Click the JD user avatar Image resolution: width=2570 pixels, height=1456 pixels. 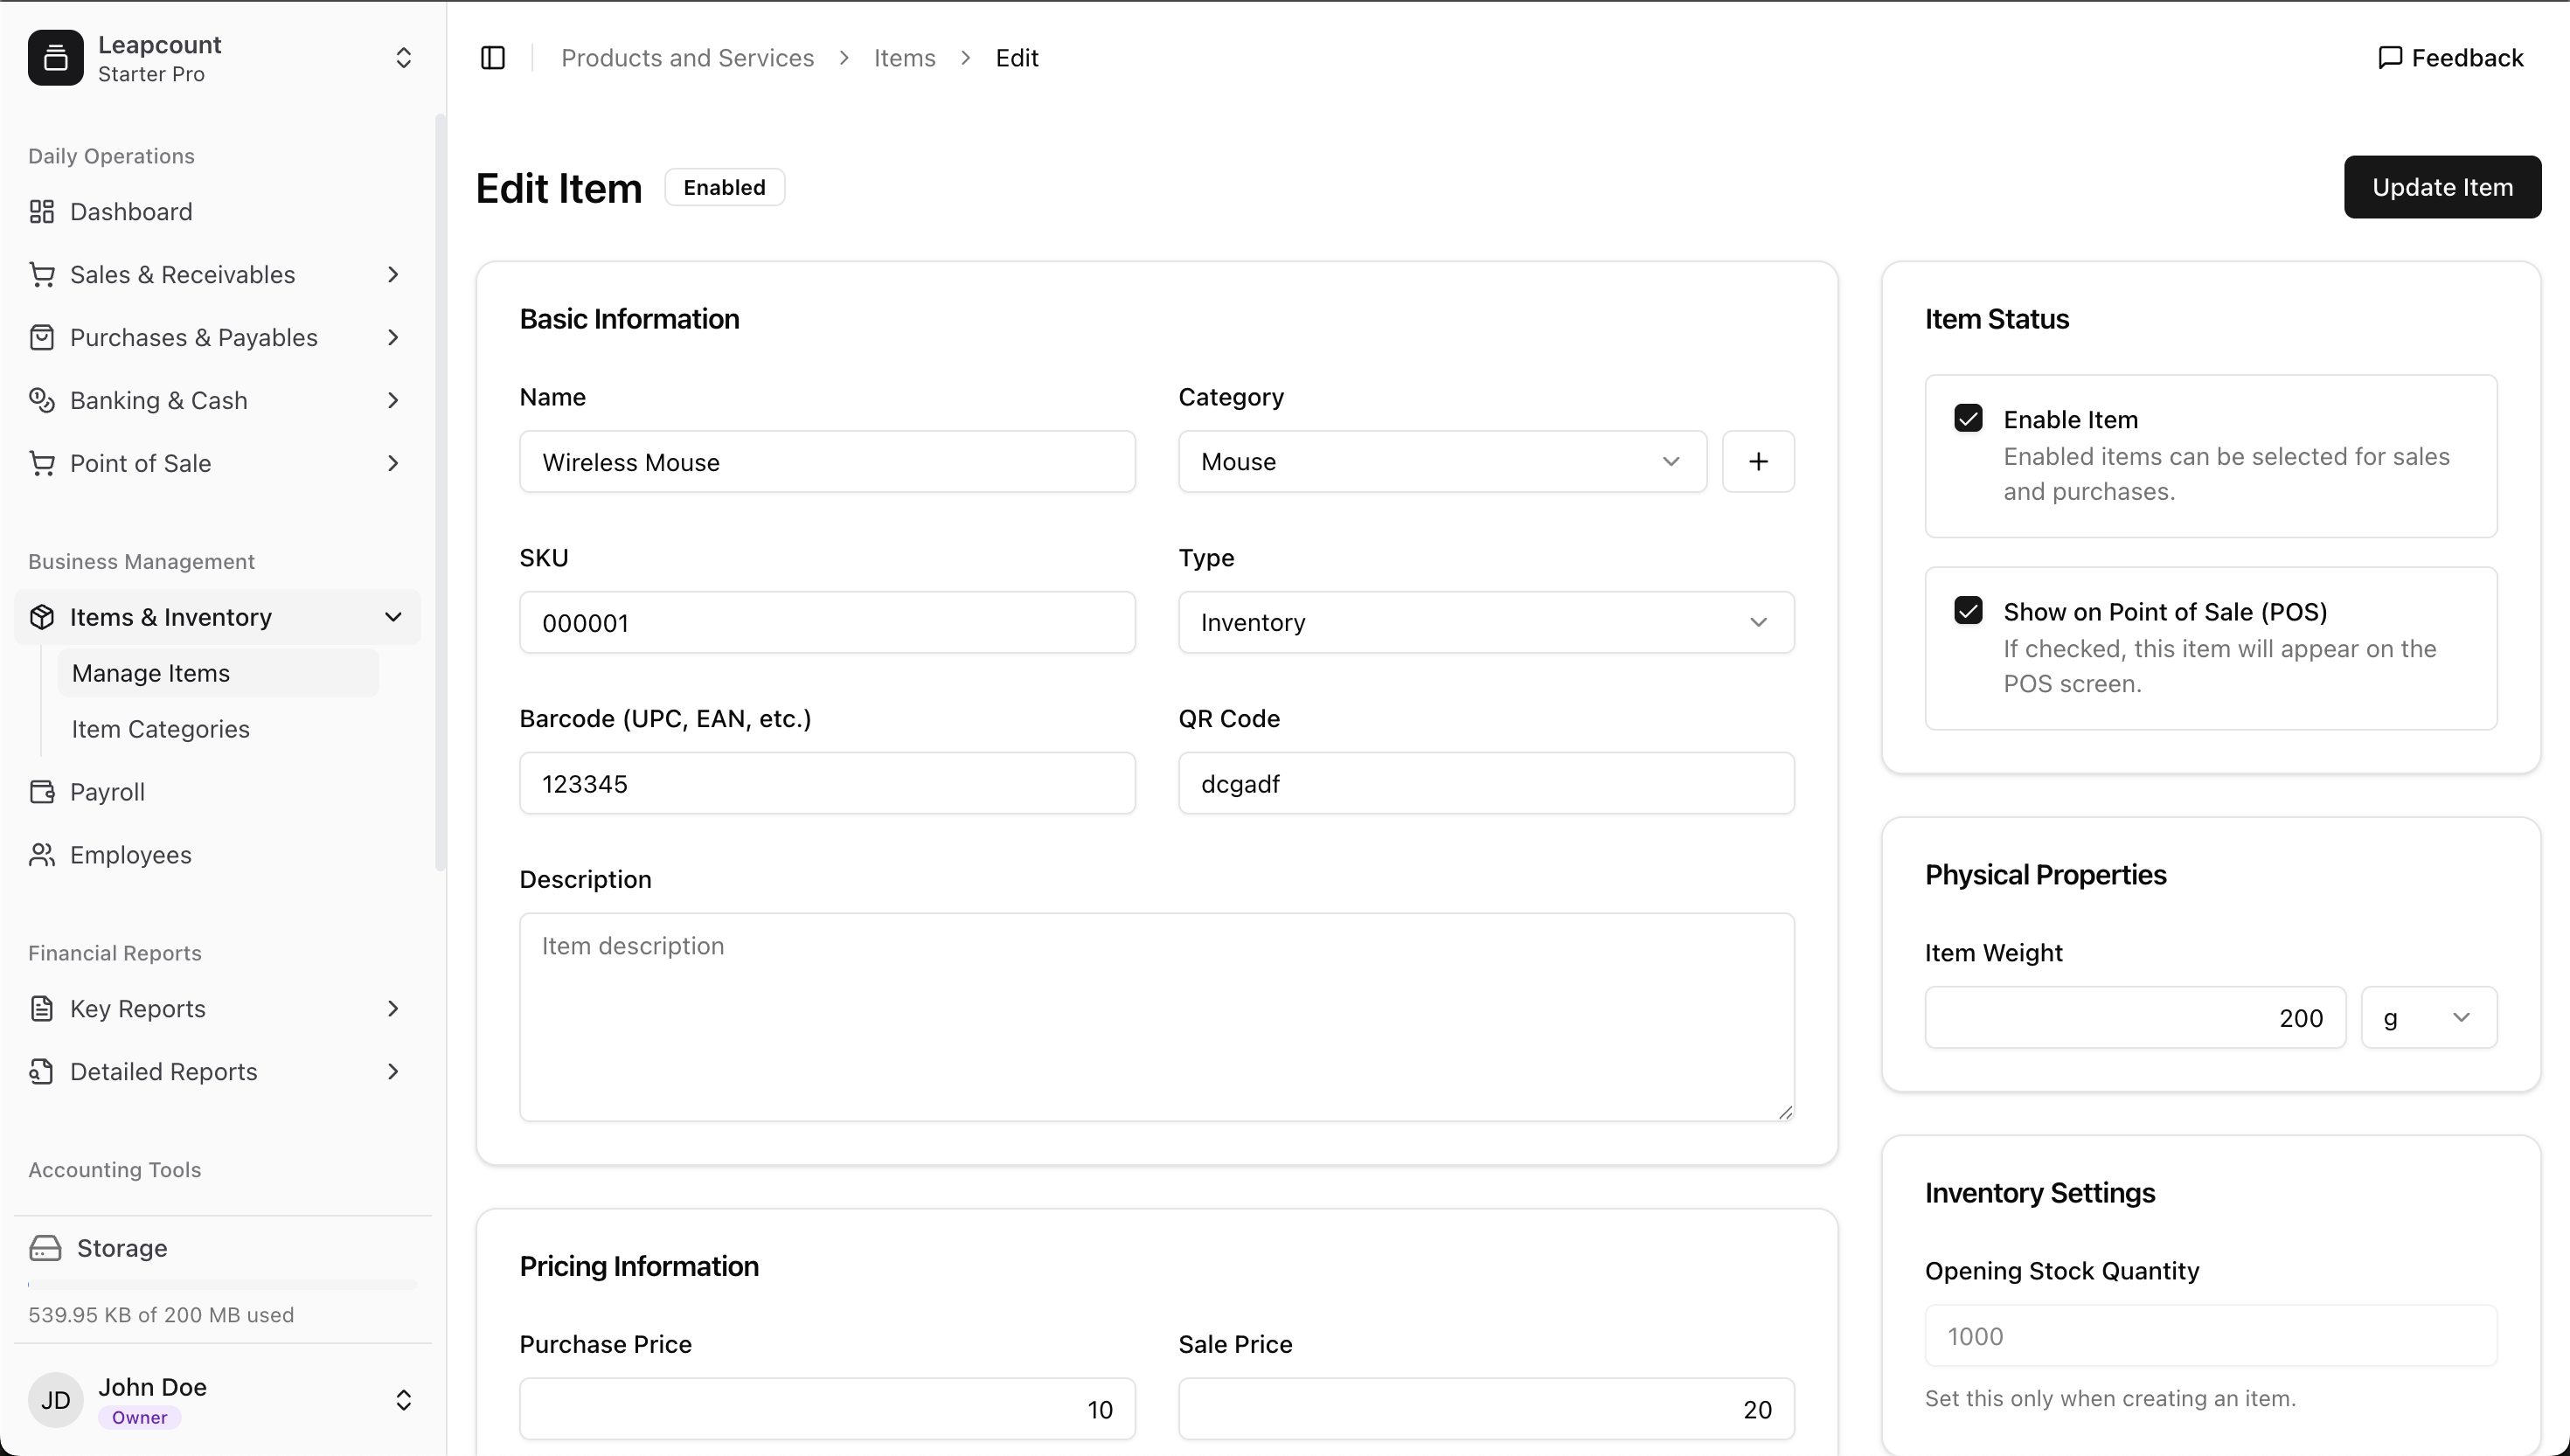click(x=56, y=1400)
